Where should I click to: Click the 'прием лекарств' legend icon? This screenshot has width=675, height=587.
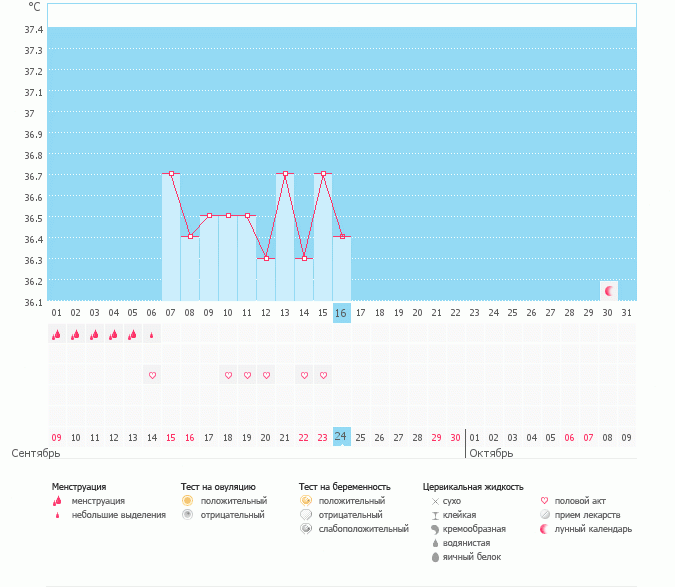(545, 514)
